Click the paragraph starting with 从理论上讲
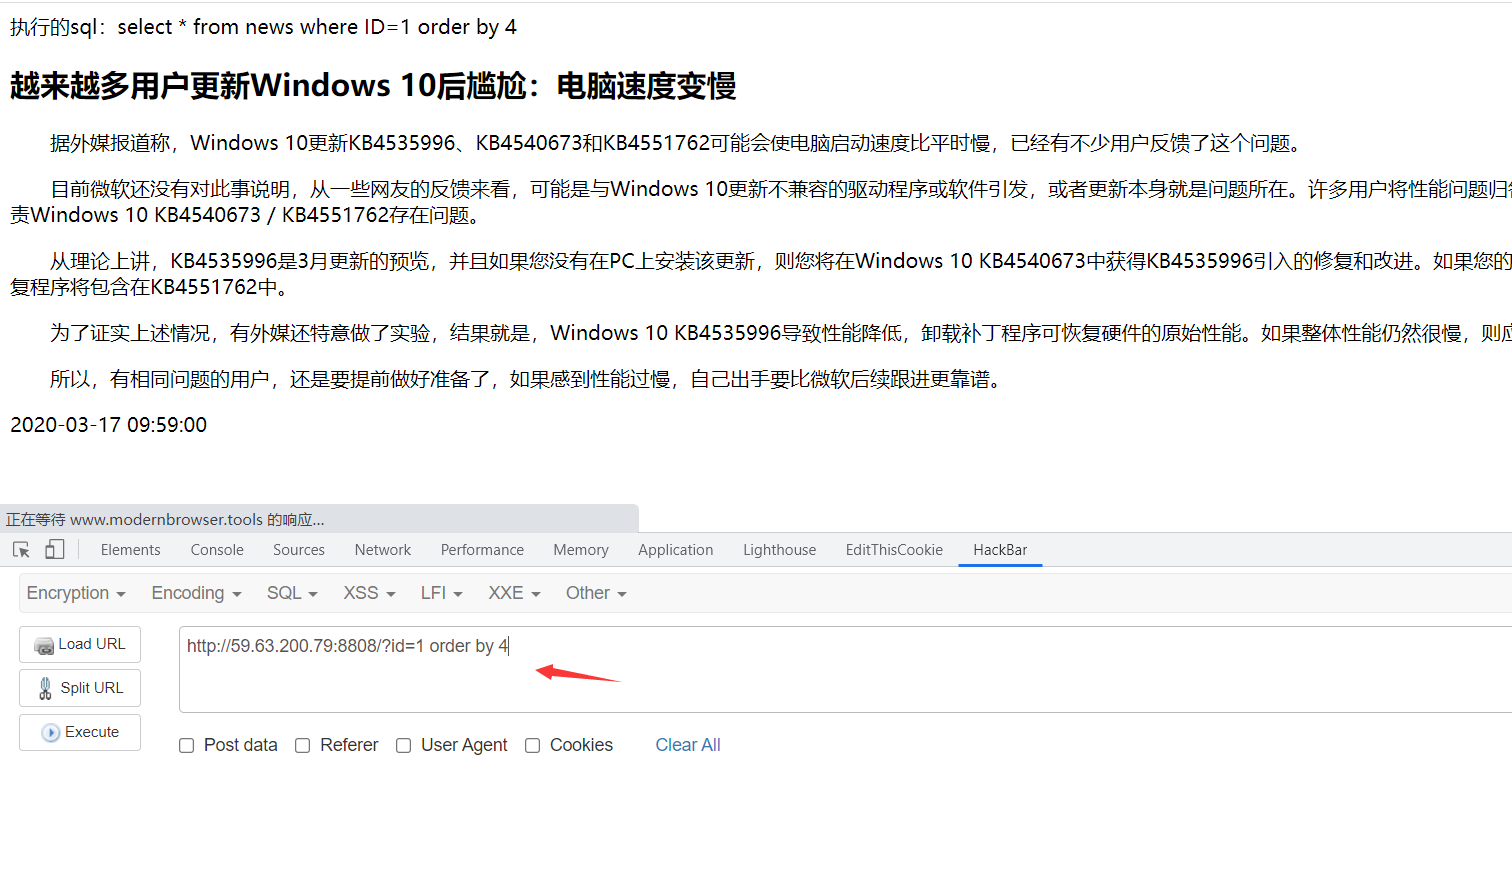This screenshot has width=1512, height=877. pos(761,274)
